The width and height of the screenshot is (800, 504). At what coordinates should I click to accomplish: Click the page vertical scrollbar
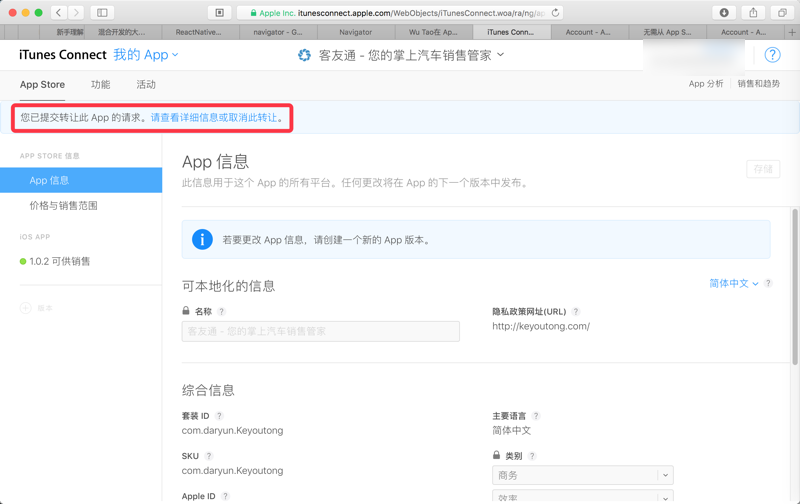tap(794, 287)
